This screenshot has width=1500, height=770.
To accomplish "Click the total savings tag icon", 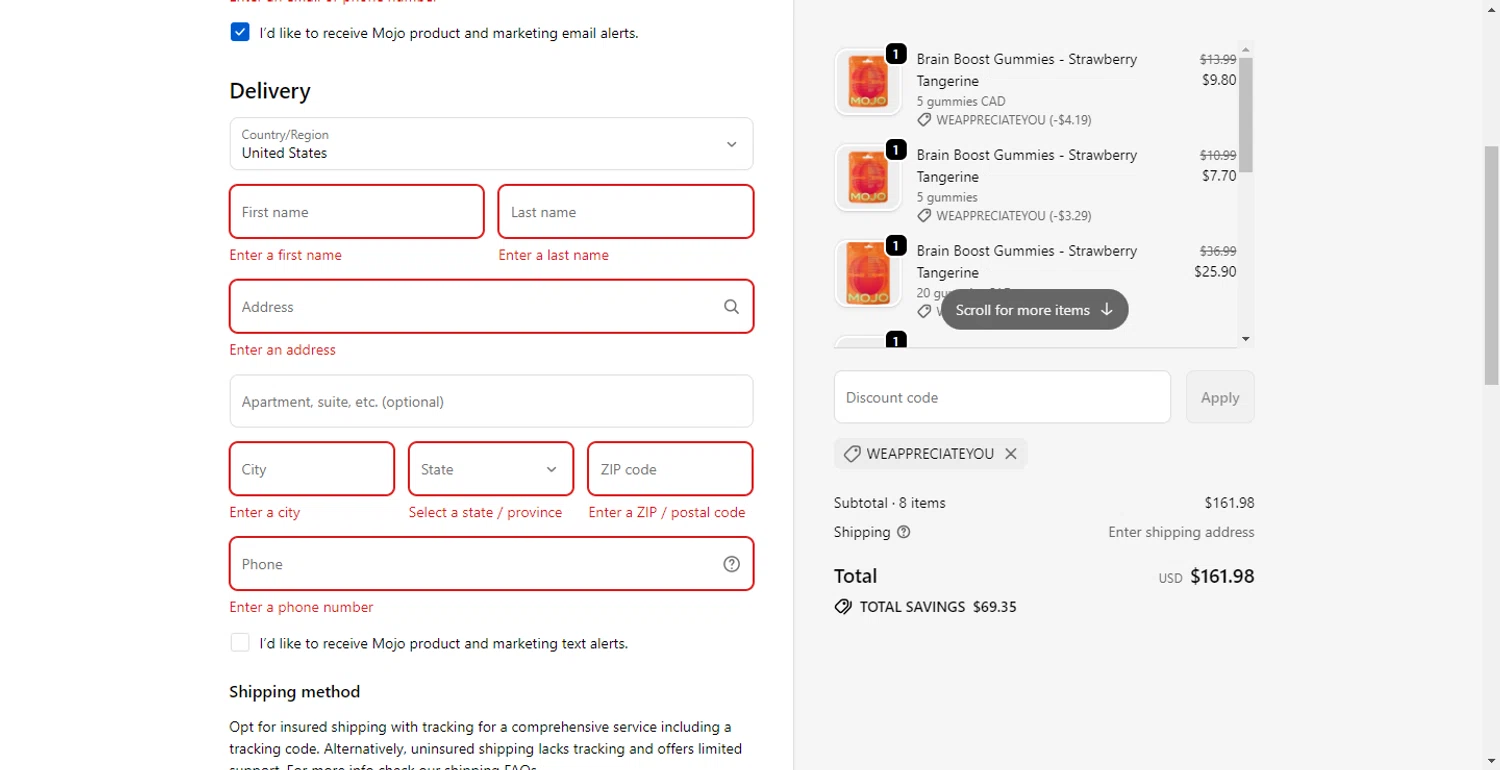I will point(843,607).
